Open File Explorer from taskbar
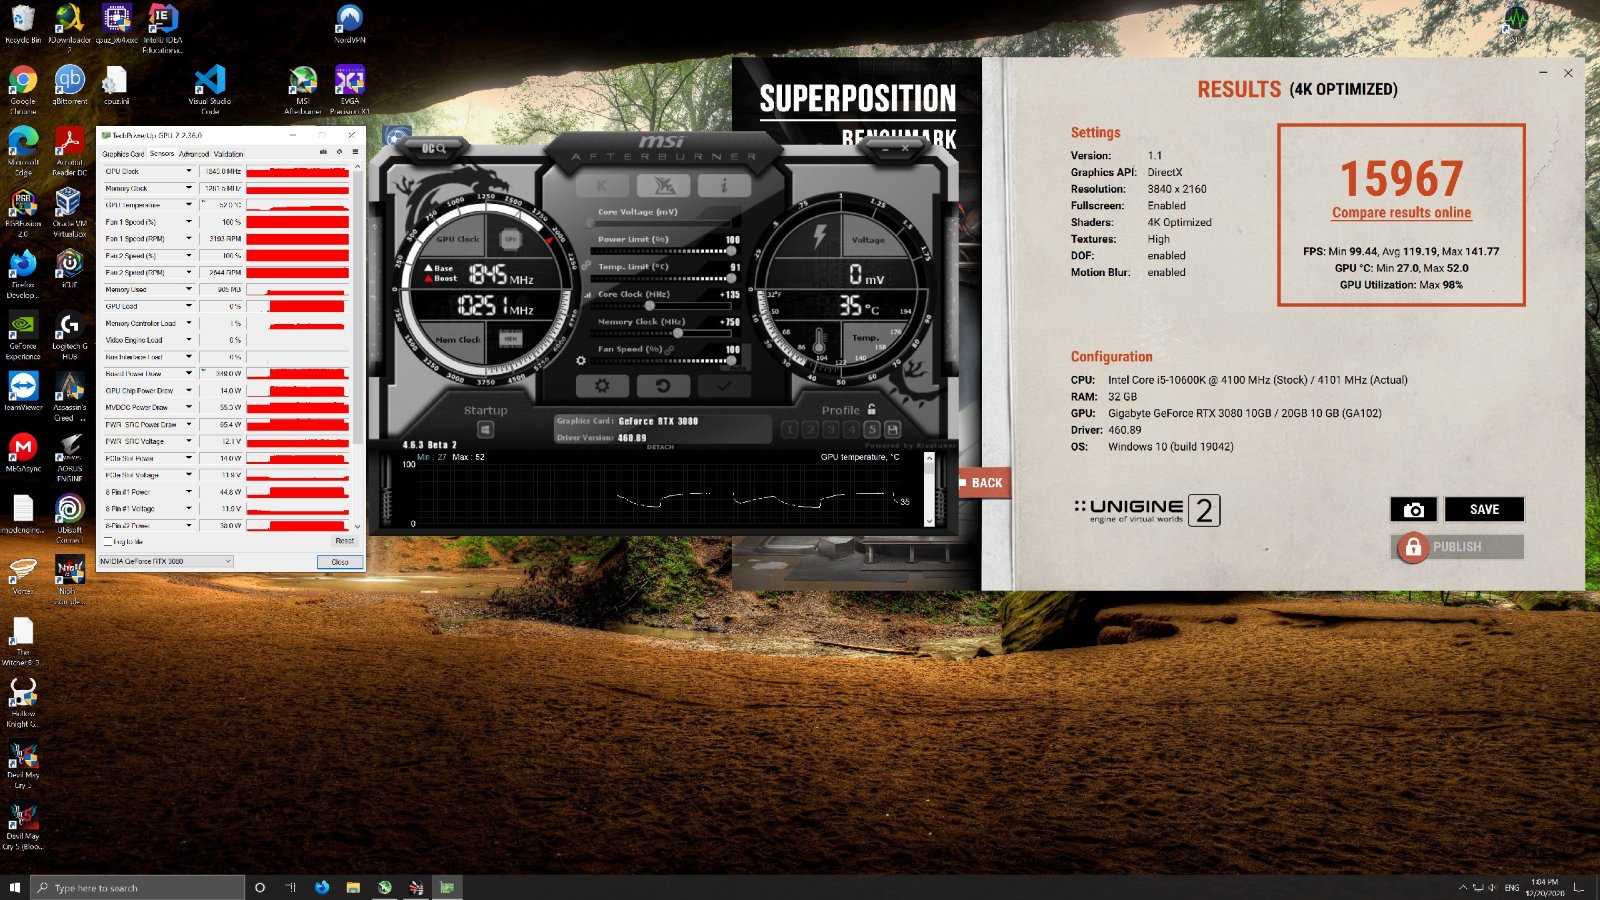 click(x=353, y=888)
